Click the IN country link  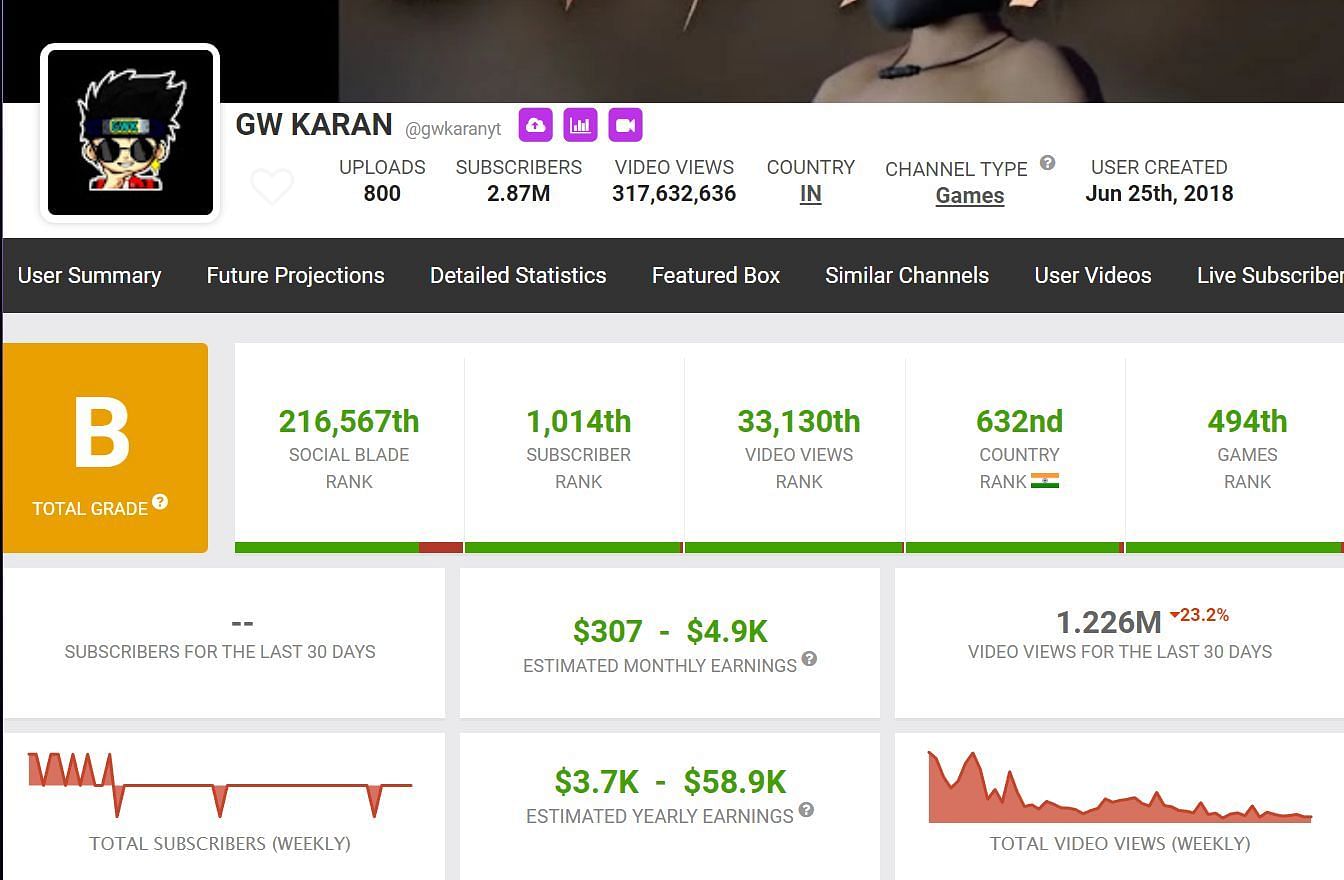[x=811, y=194]
